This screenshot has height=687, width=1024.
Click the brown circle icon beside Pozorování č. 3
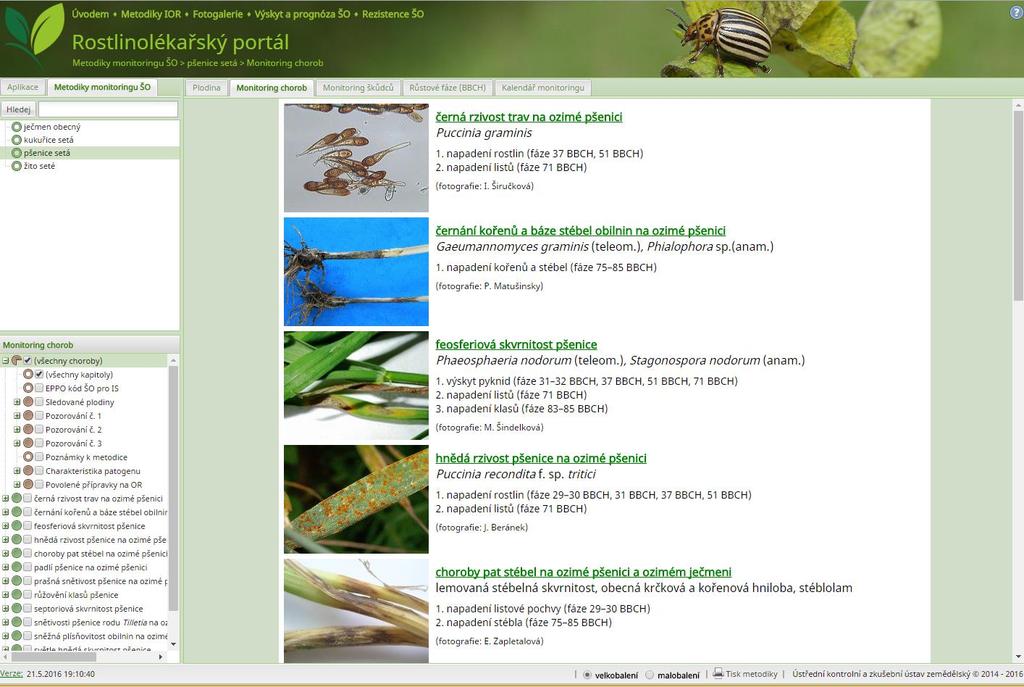pyautogui.click(x=28, y=443)
